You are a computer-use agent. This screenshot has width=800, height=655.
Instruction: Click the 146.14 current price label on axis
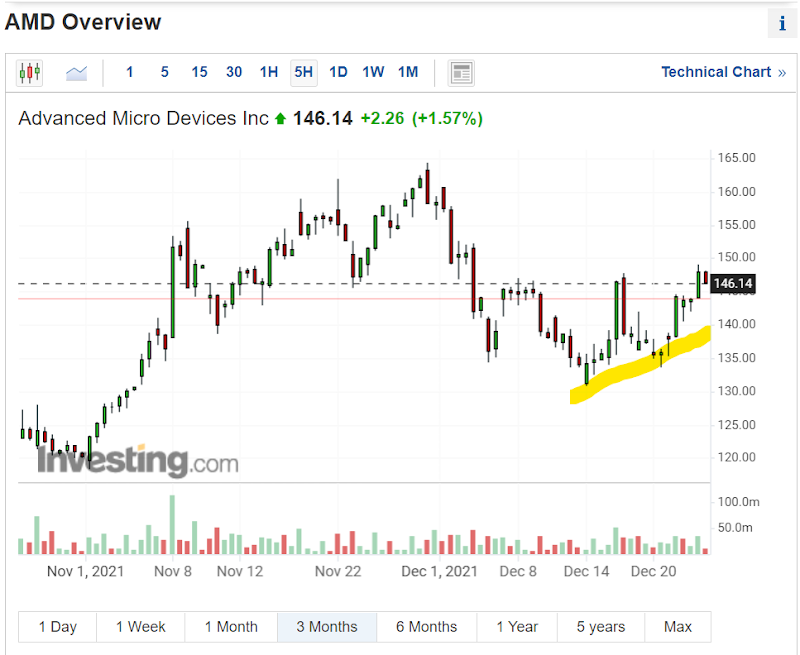[x=733, y=285]
